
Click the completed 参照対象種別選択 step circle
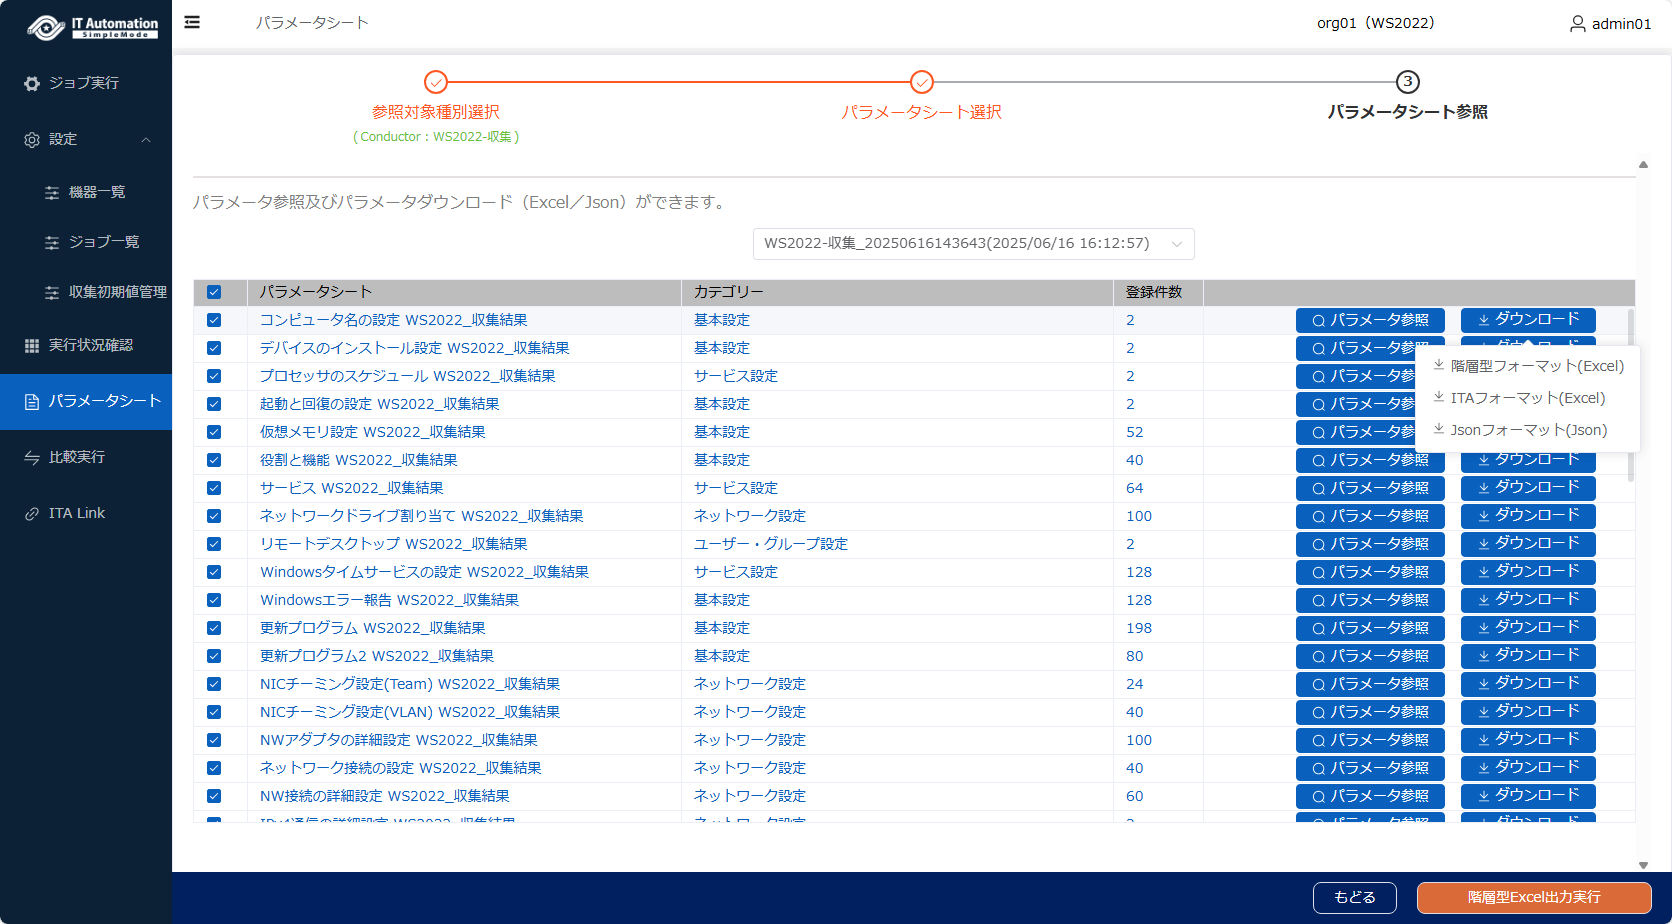tap(435, 82)
